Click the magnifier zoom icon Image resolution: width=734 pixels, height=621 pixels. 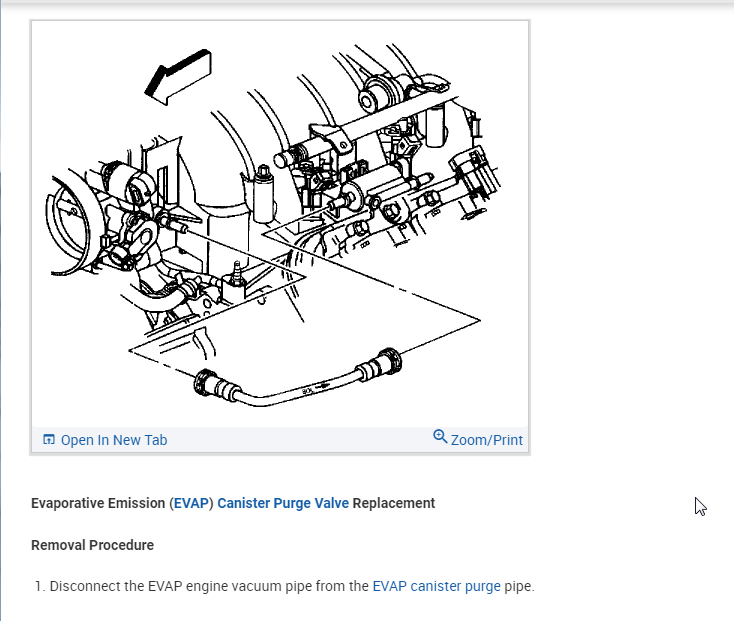(x=440, y=437)
